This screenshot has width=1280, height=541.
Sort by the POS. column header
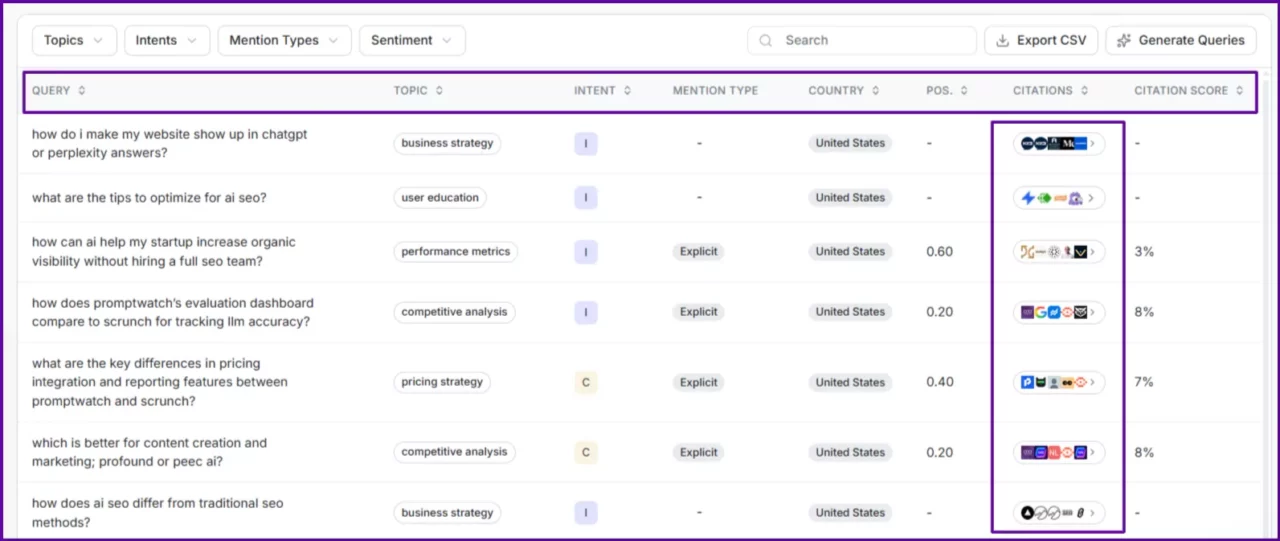[x=947, y=90]
